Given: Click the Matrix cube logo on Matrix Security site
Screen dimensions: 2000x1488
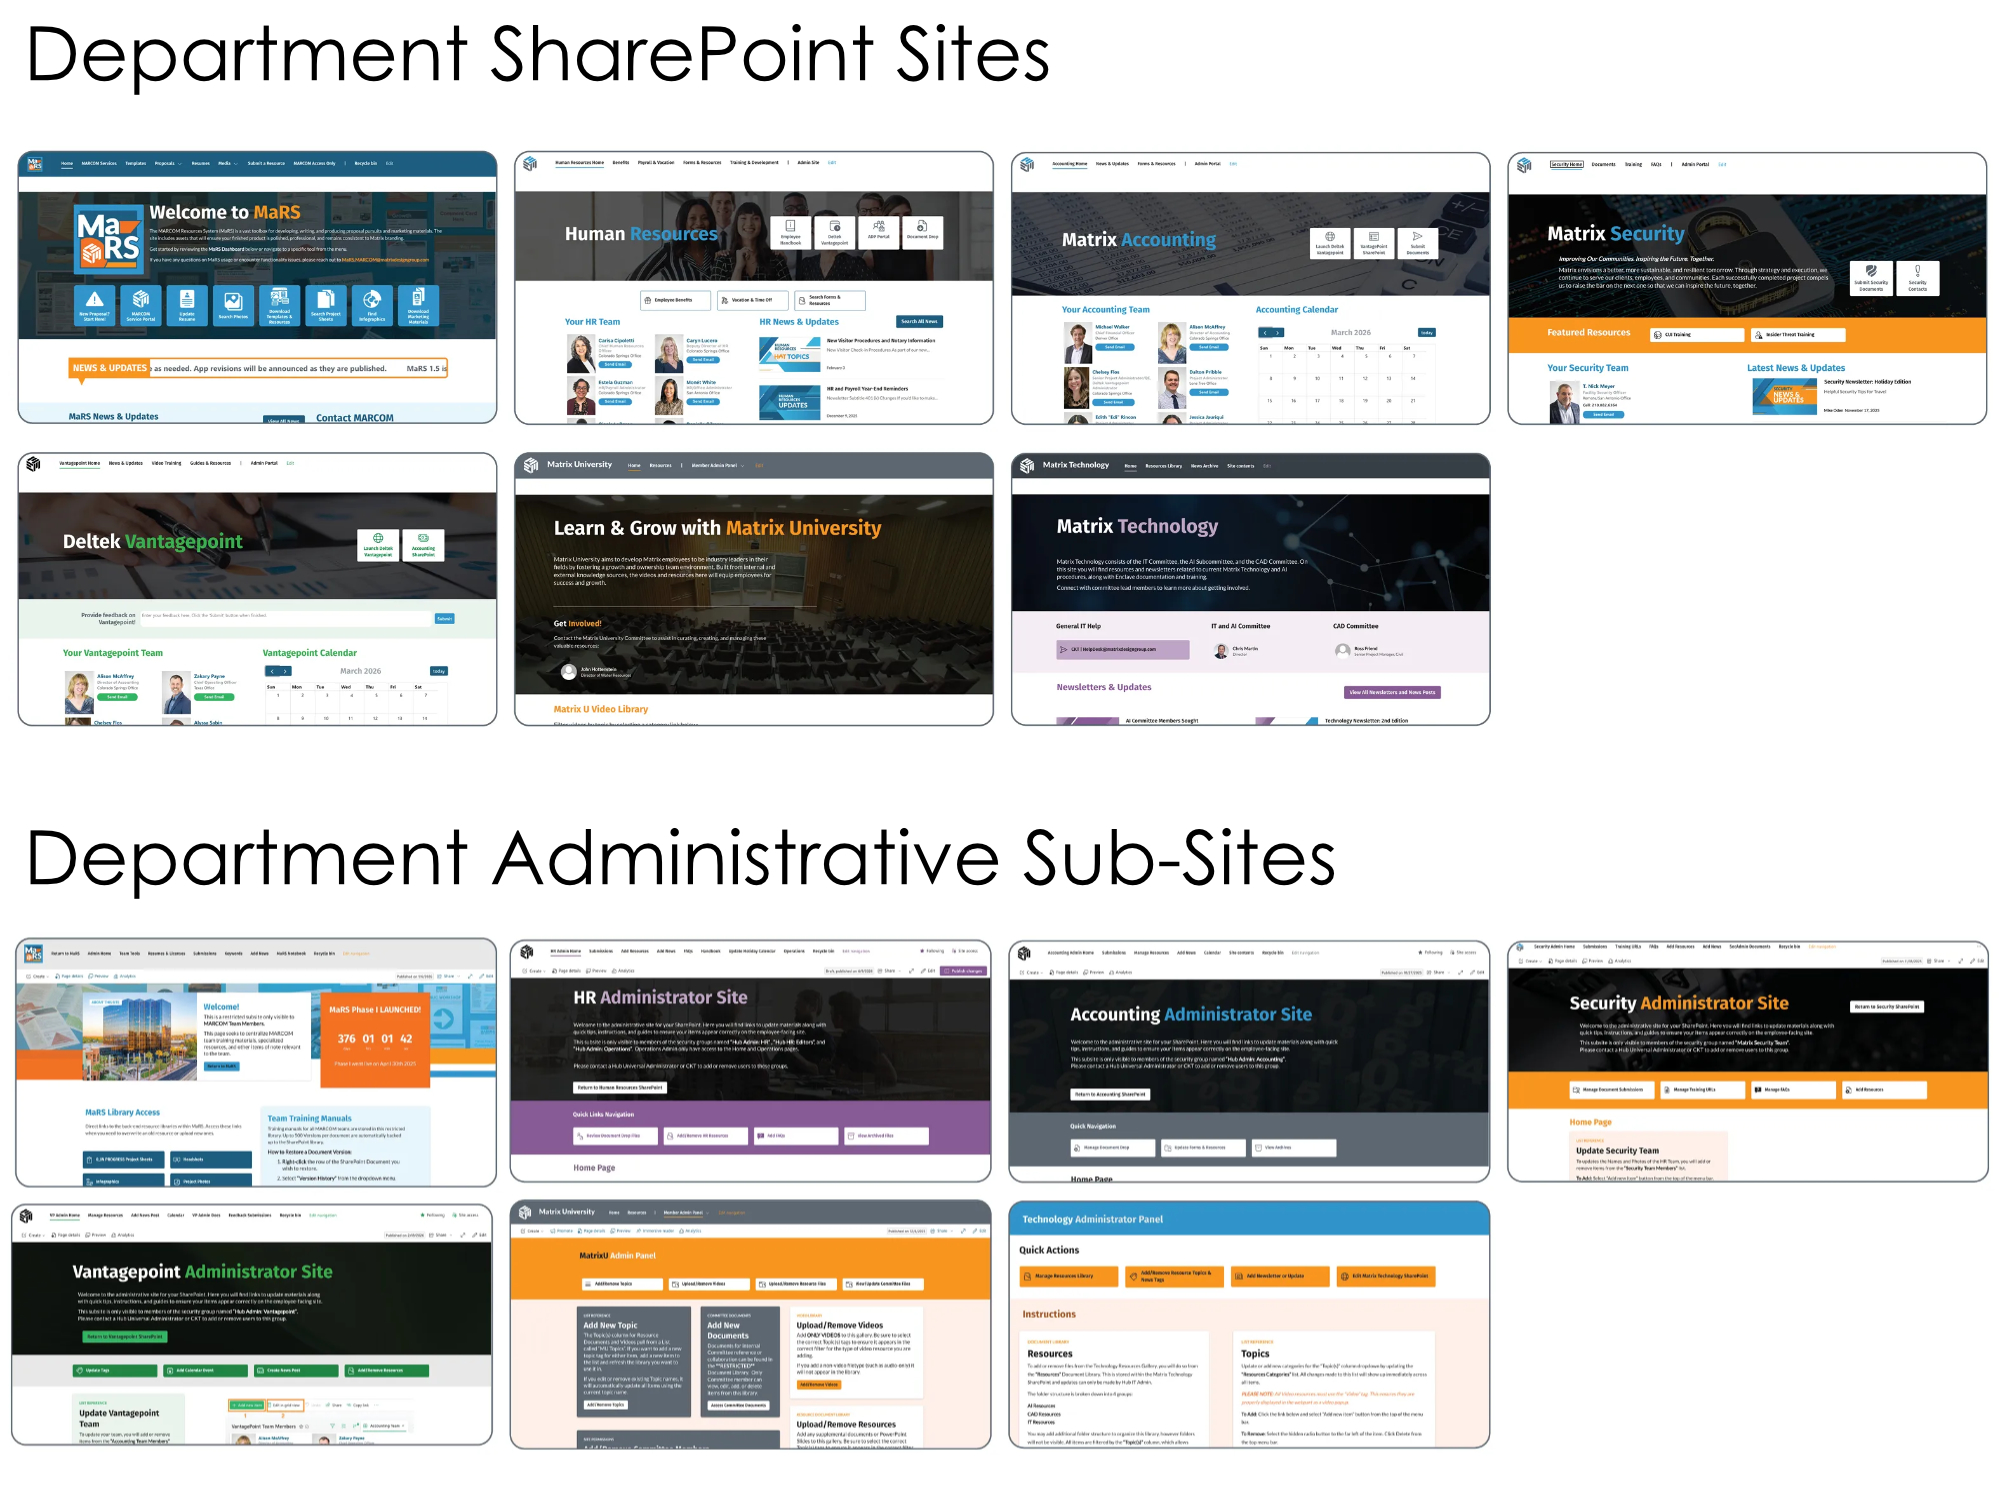Looking at the screenshot, I should [1524, 165].
